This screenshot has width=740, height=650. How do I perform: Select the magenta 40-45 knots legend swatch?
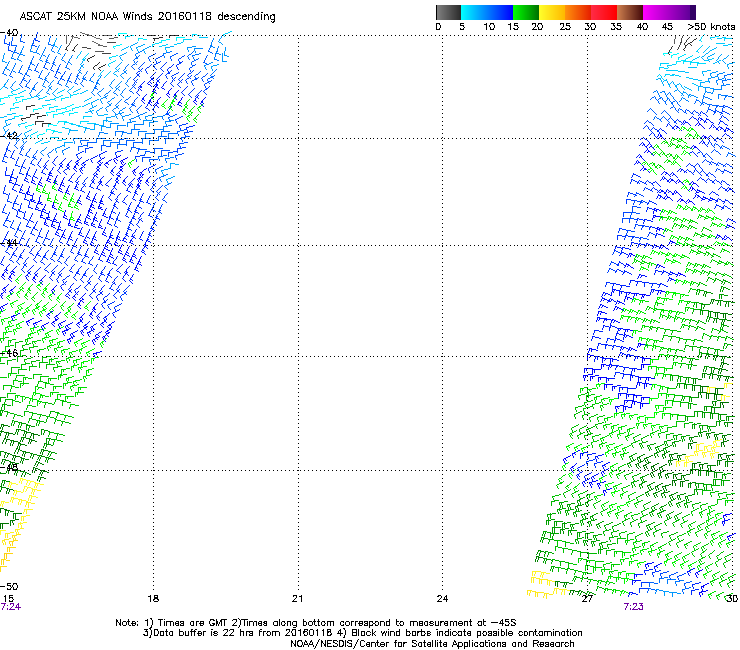tap(656, 12)
